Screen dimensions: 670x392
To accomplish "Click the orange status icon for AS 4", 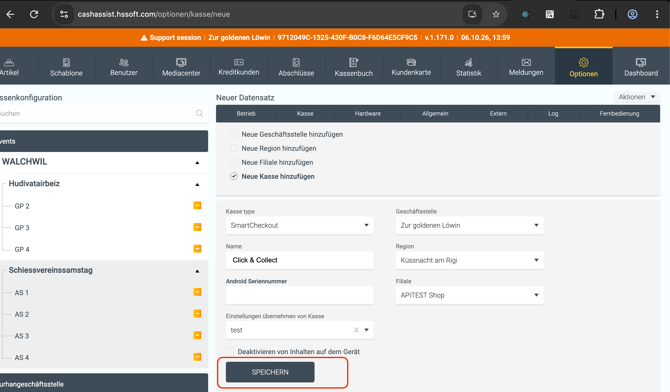I will pyautogui.click(x=197, y=357).
